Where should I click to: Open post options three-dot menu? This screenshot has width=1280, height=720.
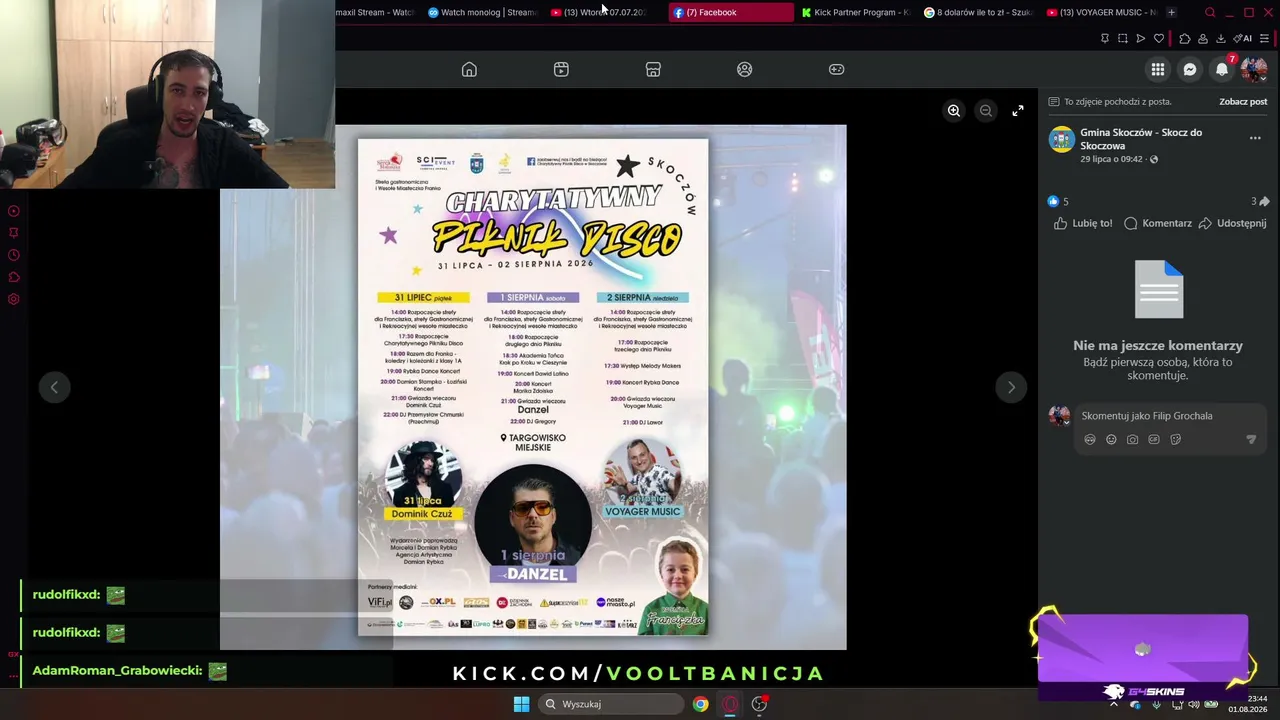click(x=1255, y=138)
